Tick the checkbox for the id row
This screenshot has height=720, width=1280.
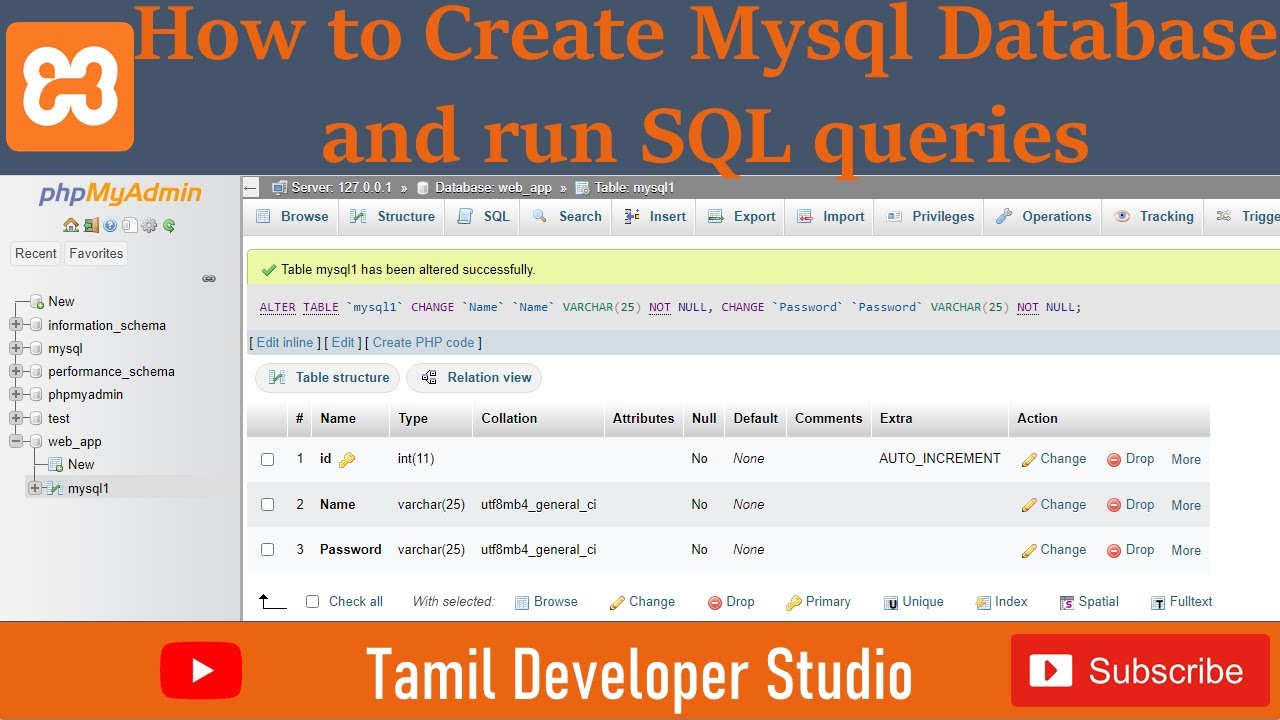pyautogui.click(x=267, y=459)
